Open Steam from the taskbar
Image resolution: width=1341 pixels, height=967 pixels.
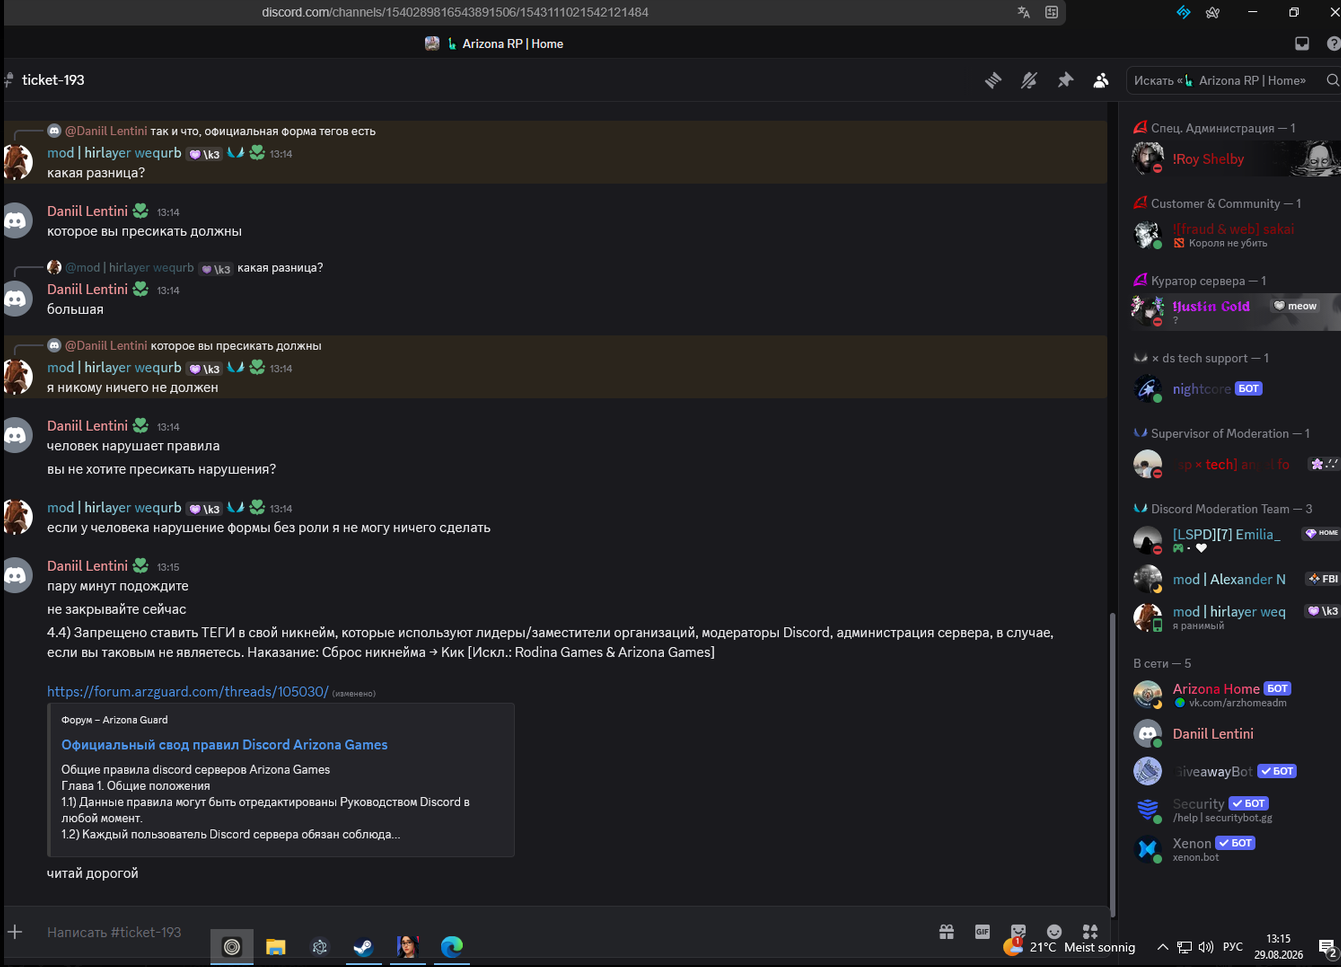pyautogui.click(x=364, y=946)
